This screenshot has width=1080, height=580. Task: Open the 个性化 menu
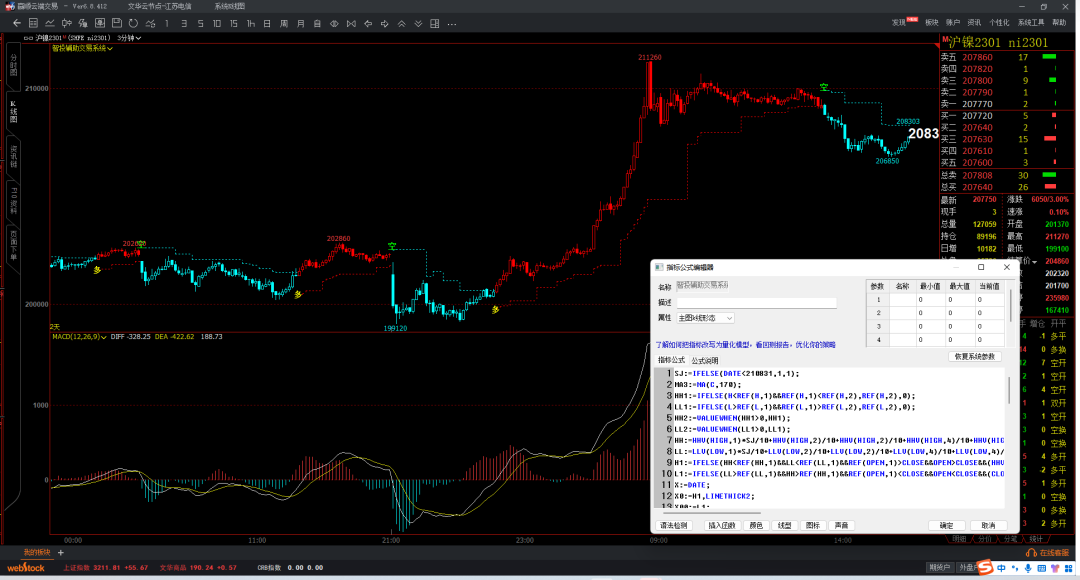(x=999, y=23)
